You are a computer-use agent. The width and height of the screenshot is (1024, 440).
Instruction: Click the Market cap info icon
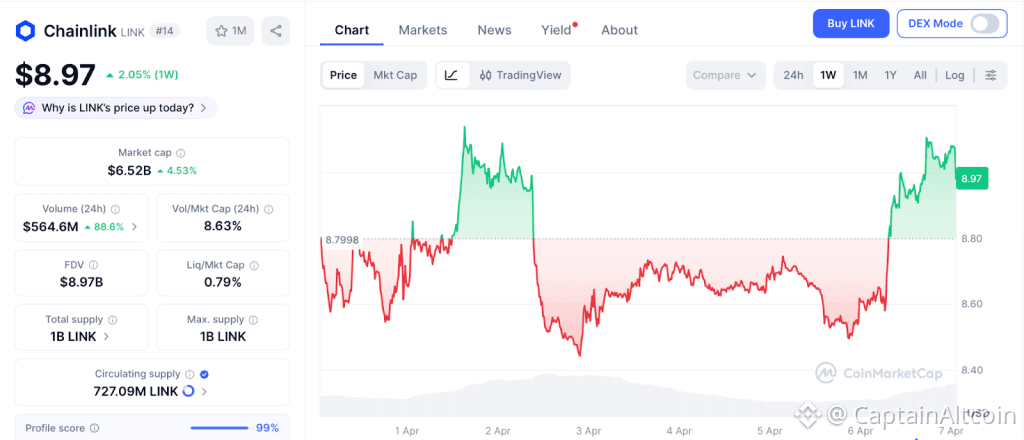[180, 153]
